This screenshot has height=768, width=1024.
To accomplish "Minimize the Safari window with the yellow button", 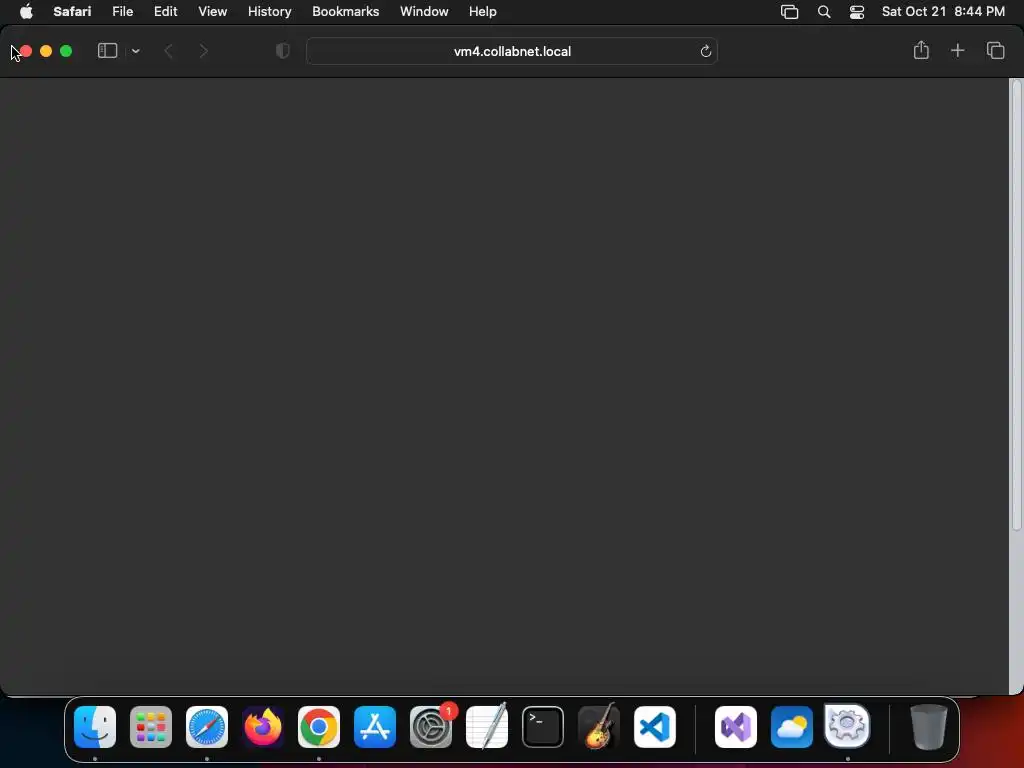I will 46,51.
